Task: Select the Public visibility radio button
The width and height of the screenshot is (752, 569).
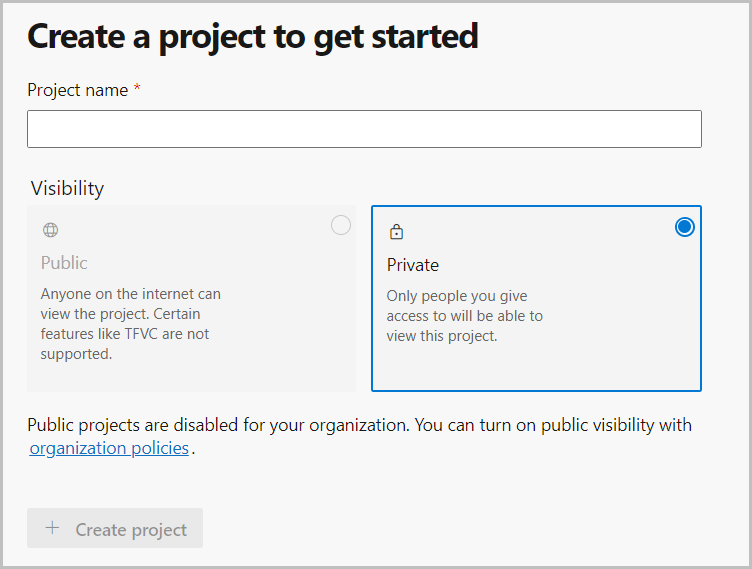Action: click(341, 226)
